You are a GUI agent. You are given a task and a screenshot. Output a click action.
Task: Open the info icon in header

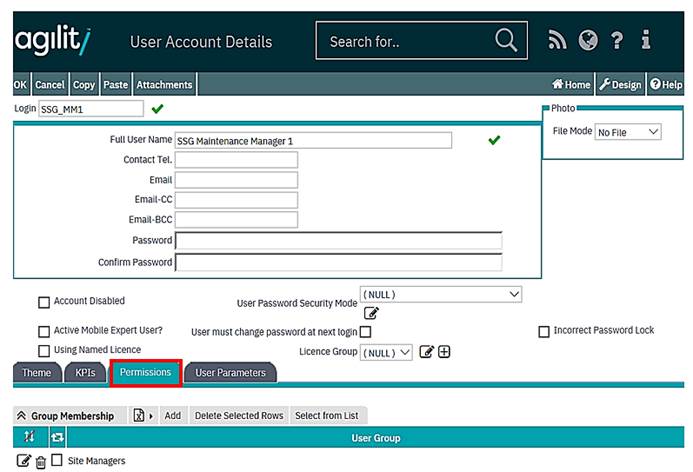(x=646, y=41)
